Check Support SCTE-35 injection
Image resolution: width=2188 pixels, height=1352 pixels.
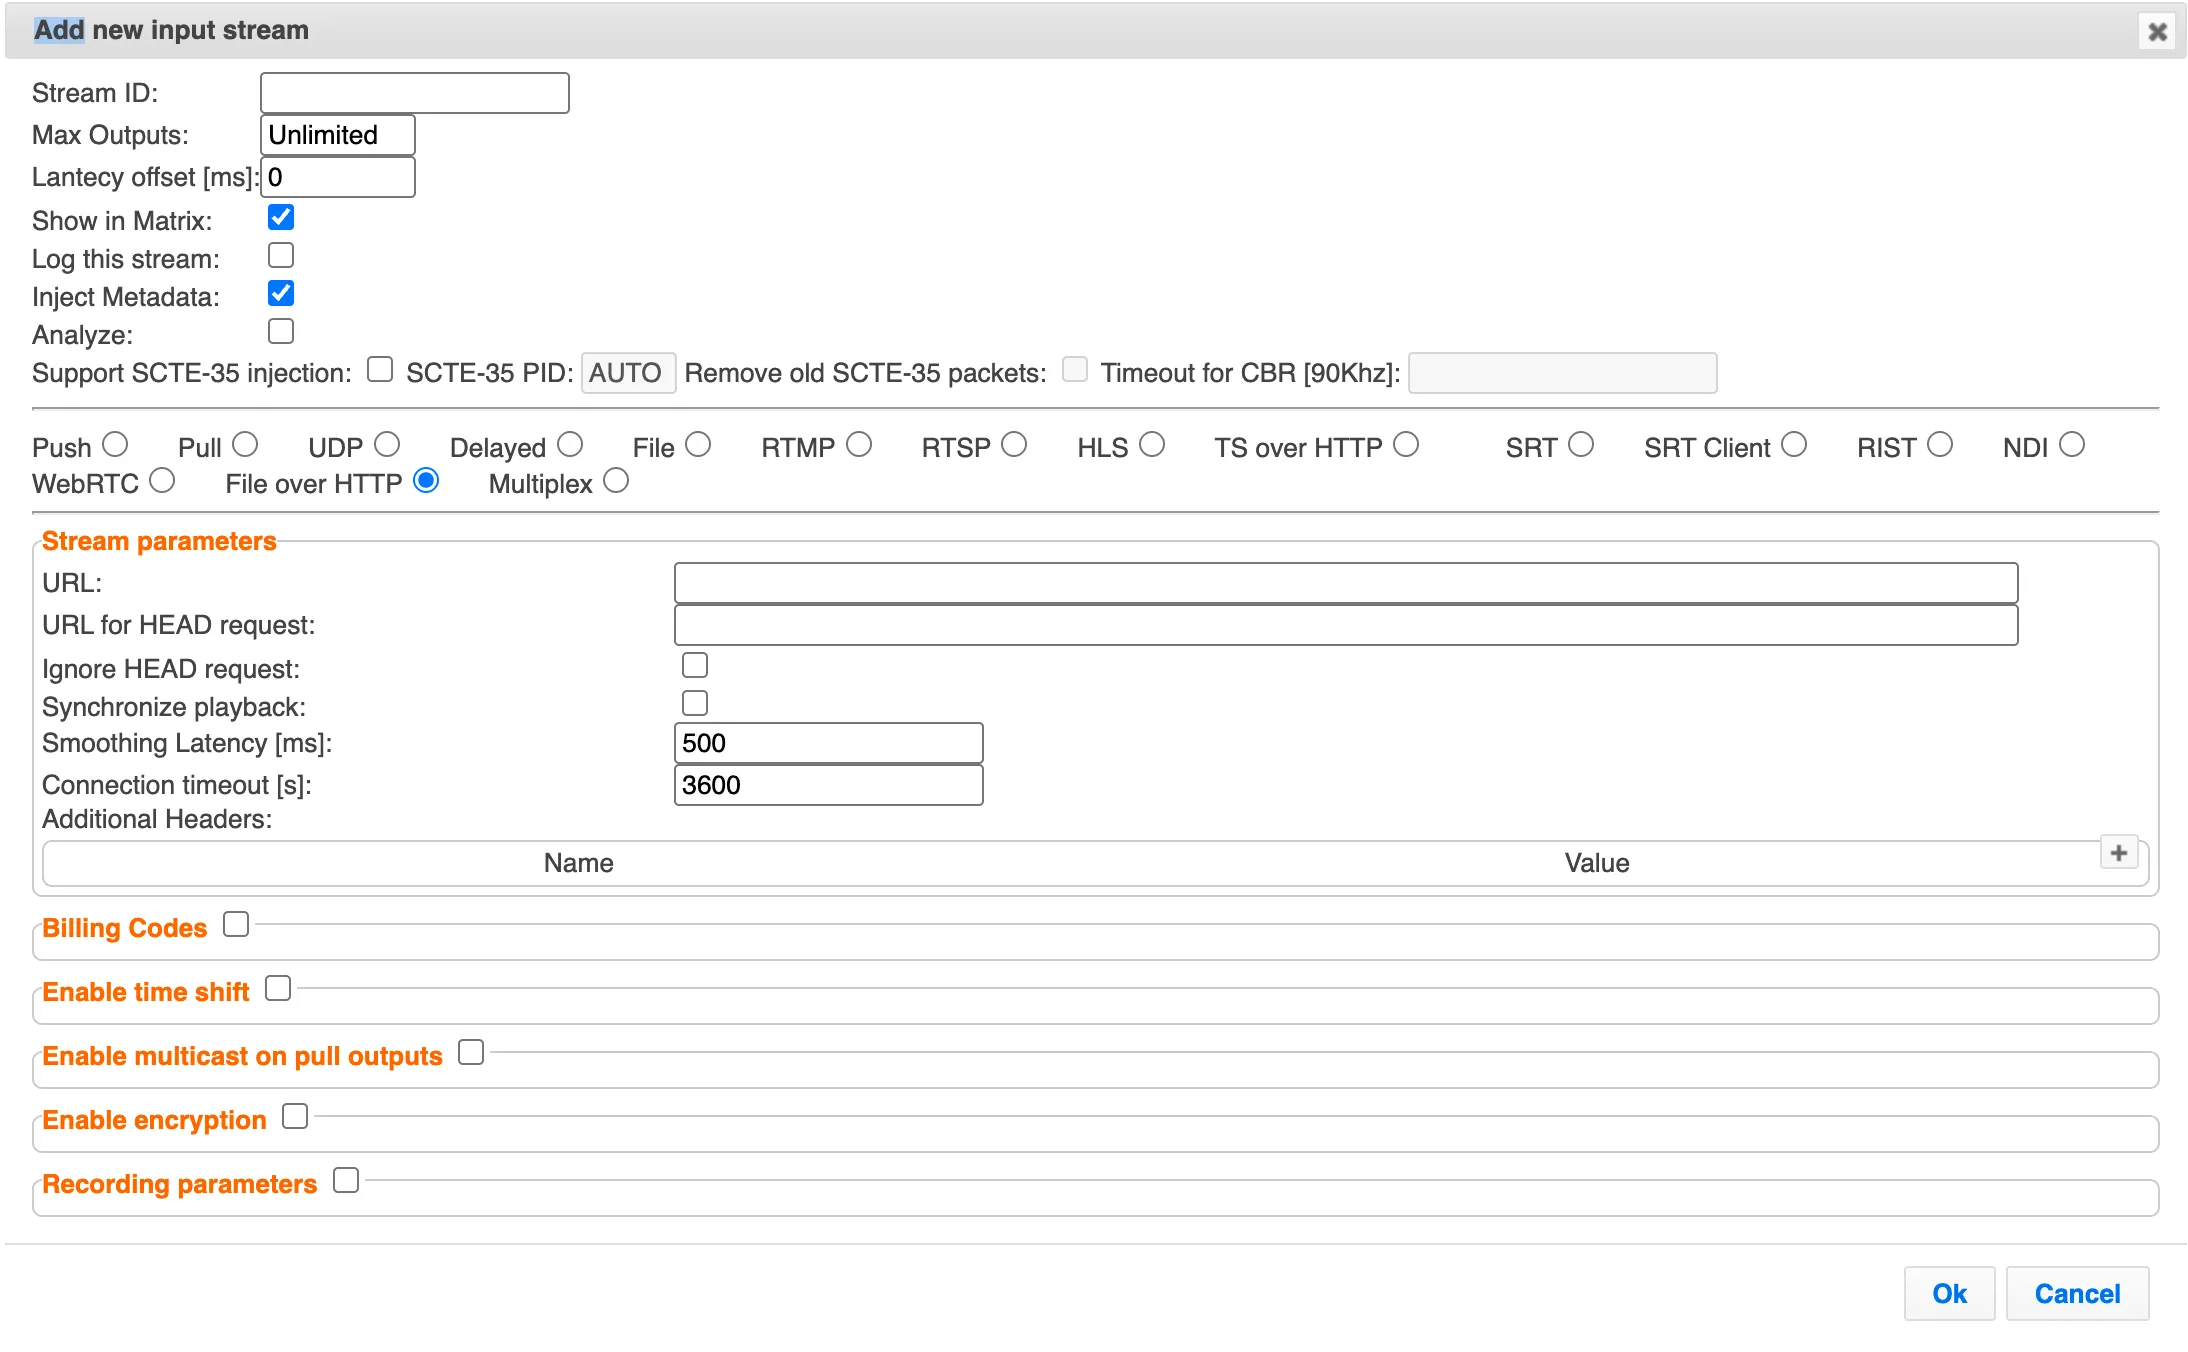(x=380, y=369)
